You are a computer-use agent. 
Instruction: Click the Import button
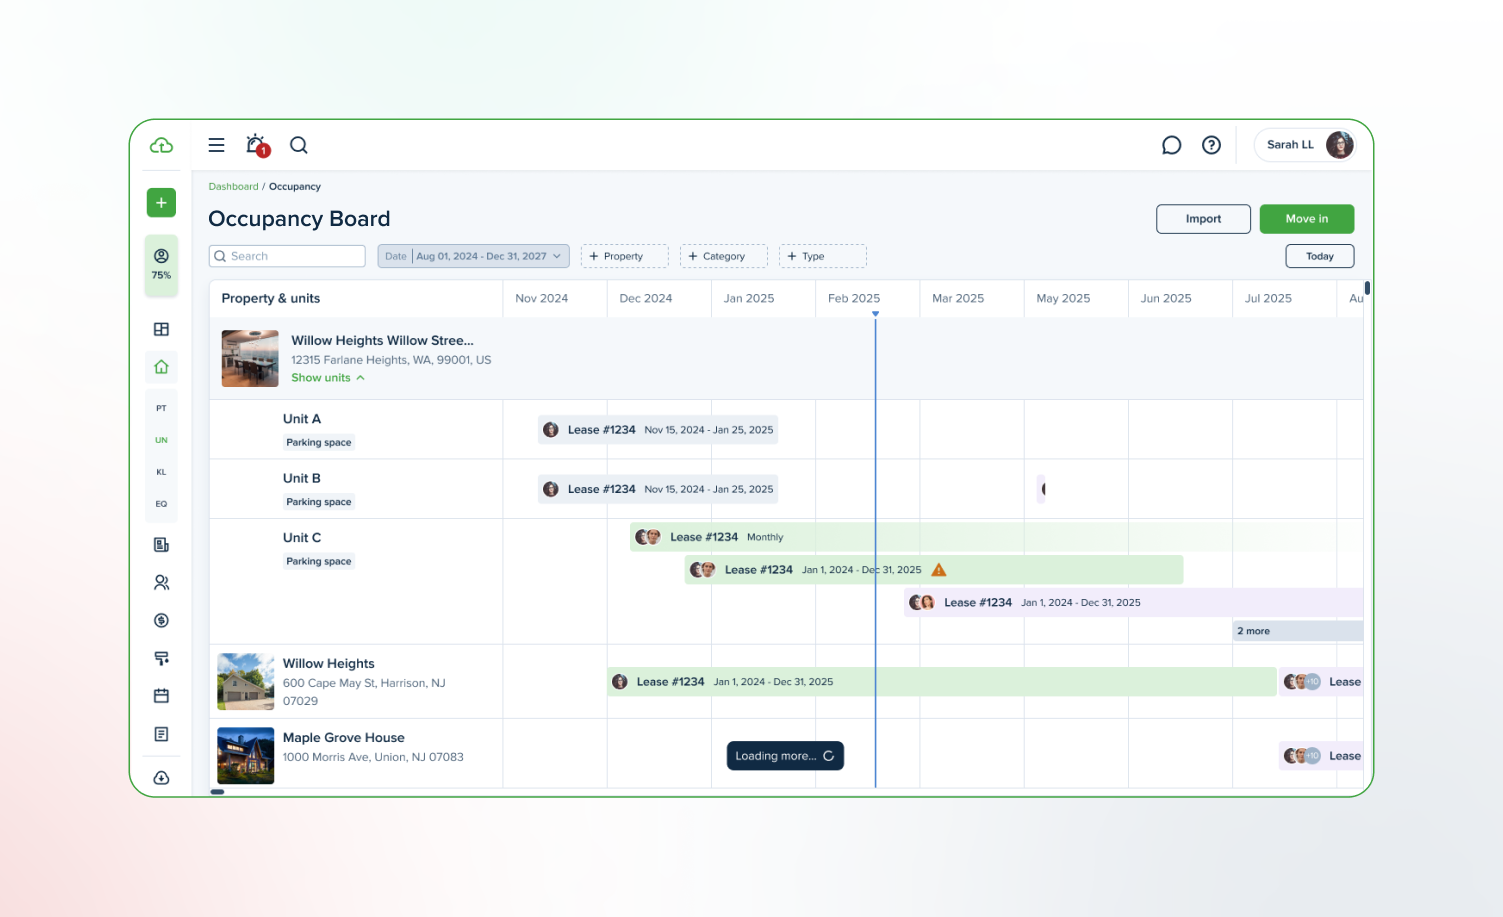1203,219
